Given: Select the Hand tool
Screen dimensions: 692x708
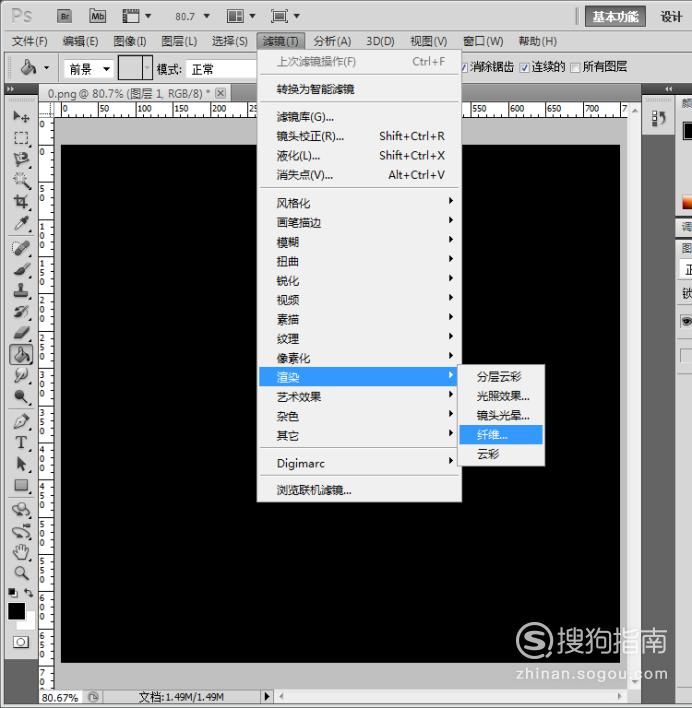Looking at the screenshot, I should click(21, 553).
